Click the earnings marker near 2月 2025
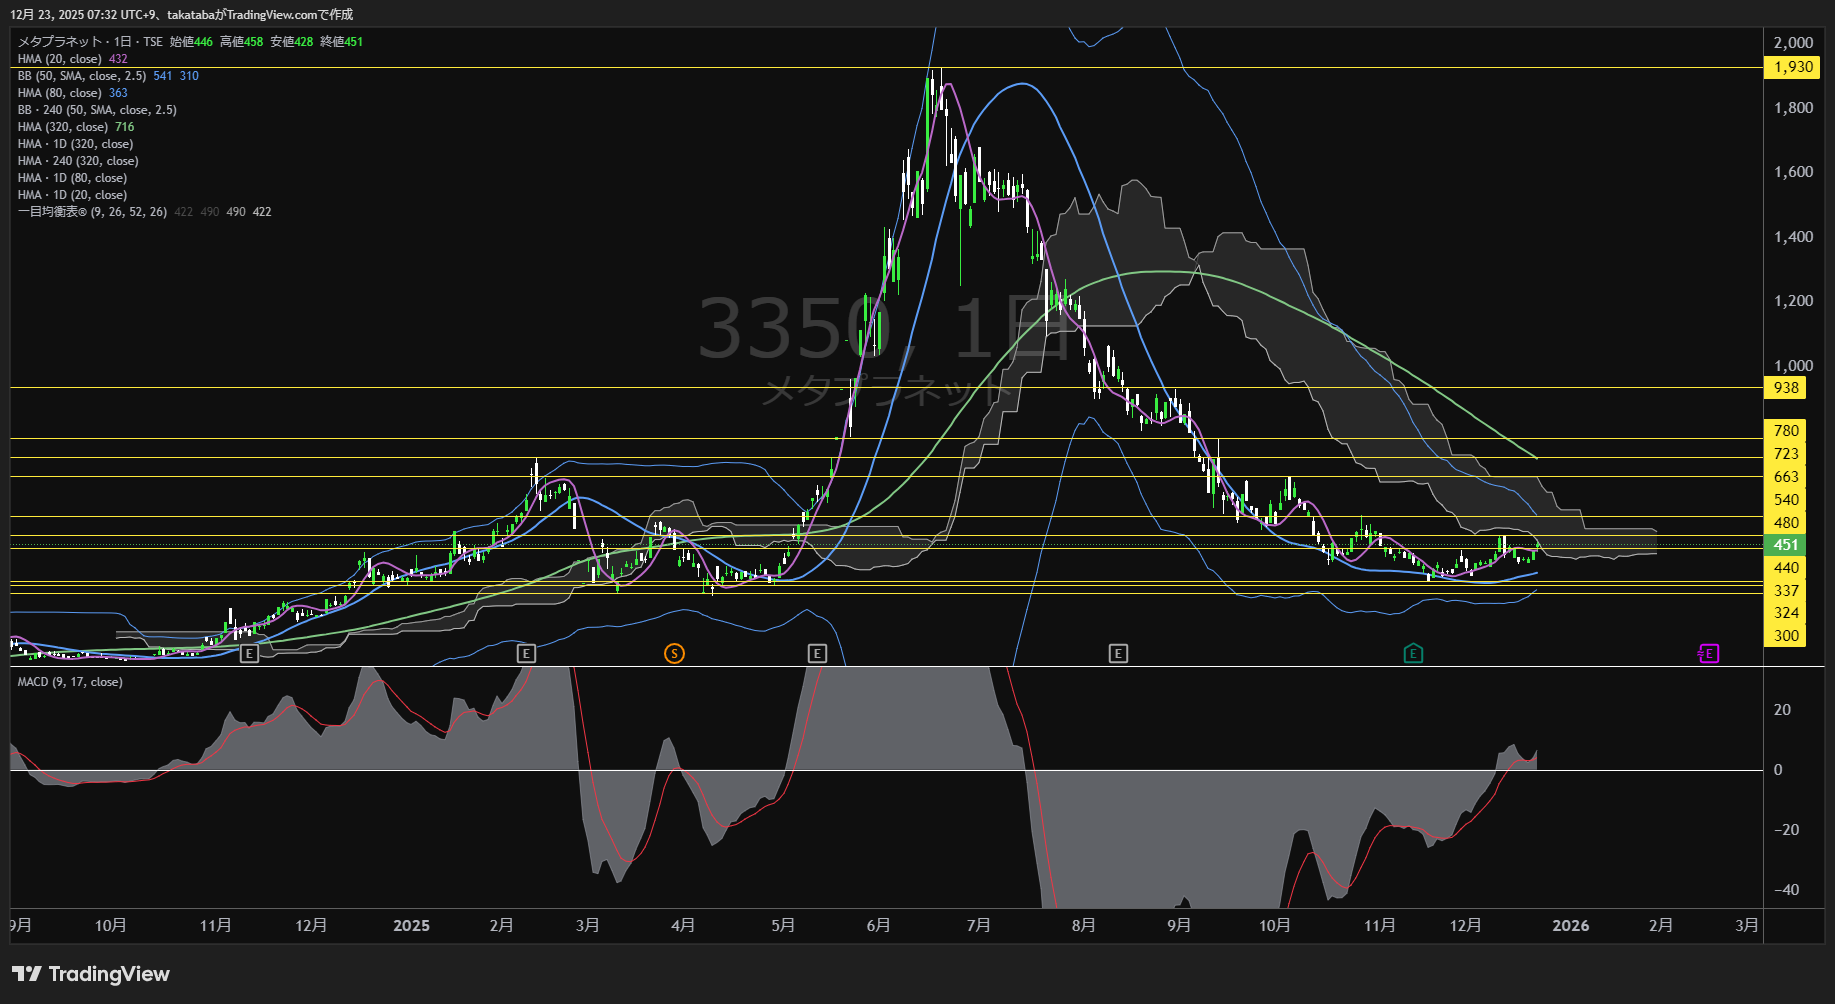This screenshot has width=1835, height=1004. [526, 654]
